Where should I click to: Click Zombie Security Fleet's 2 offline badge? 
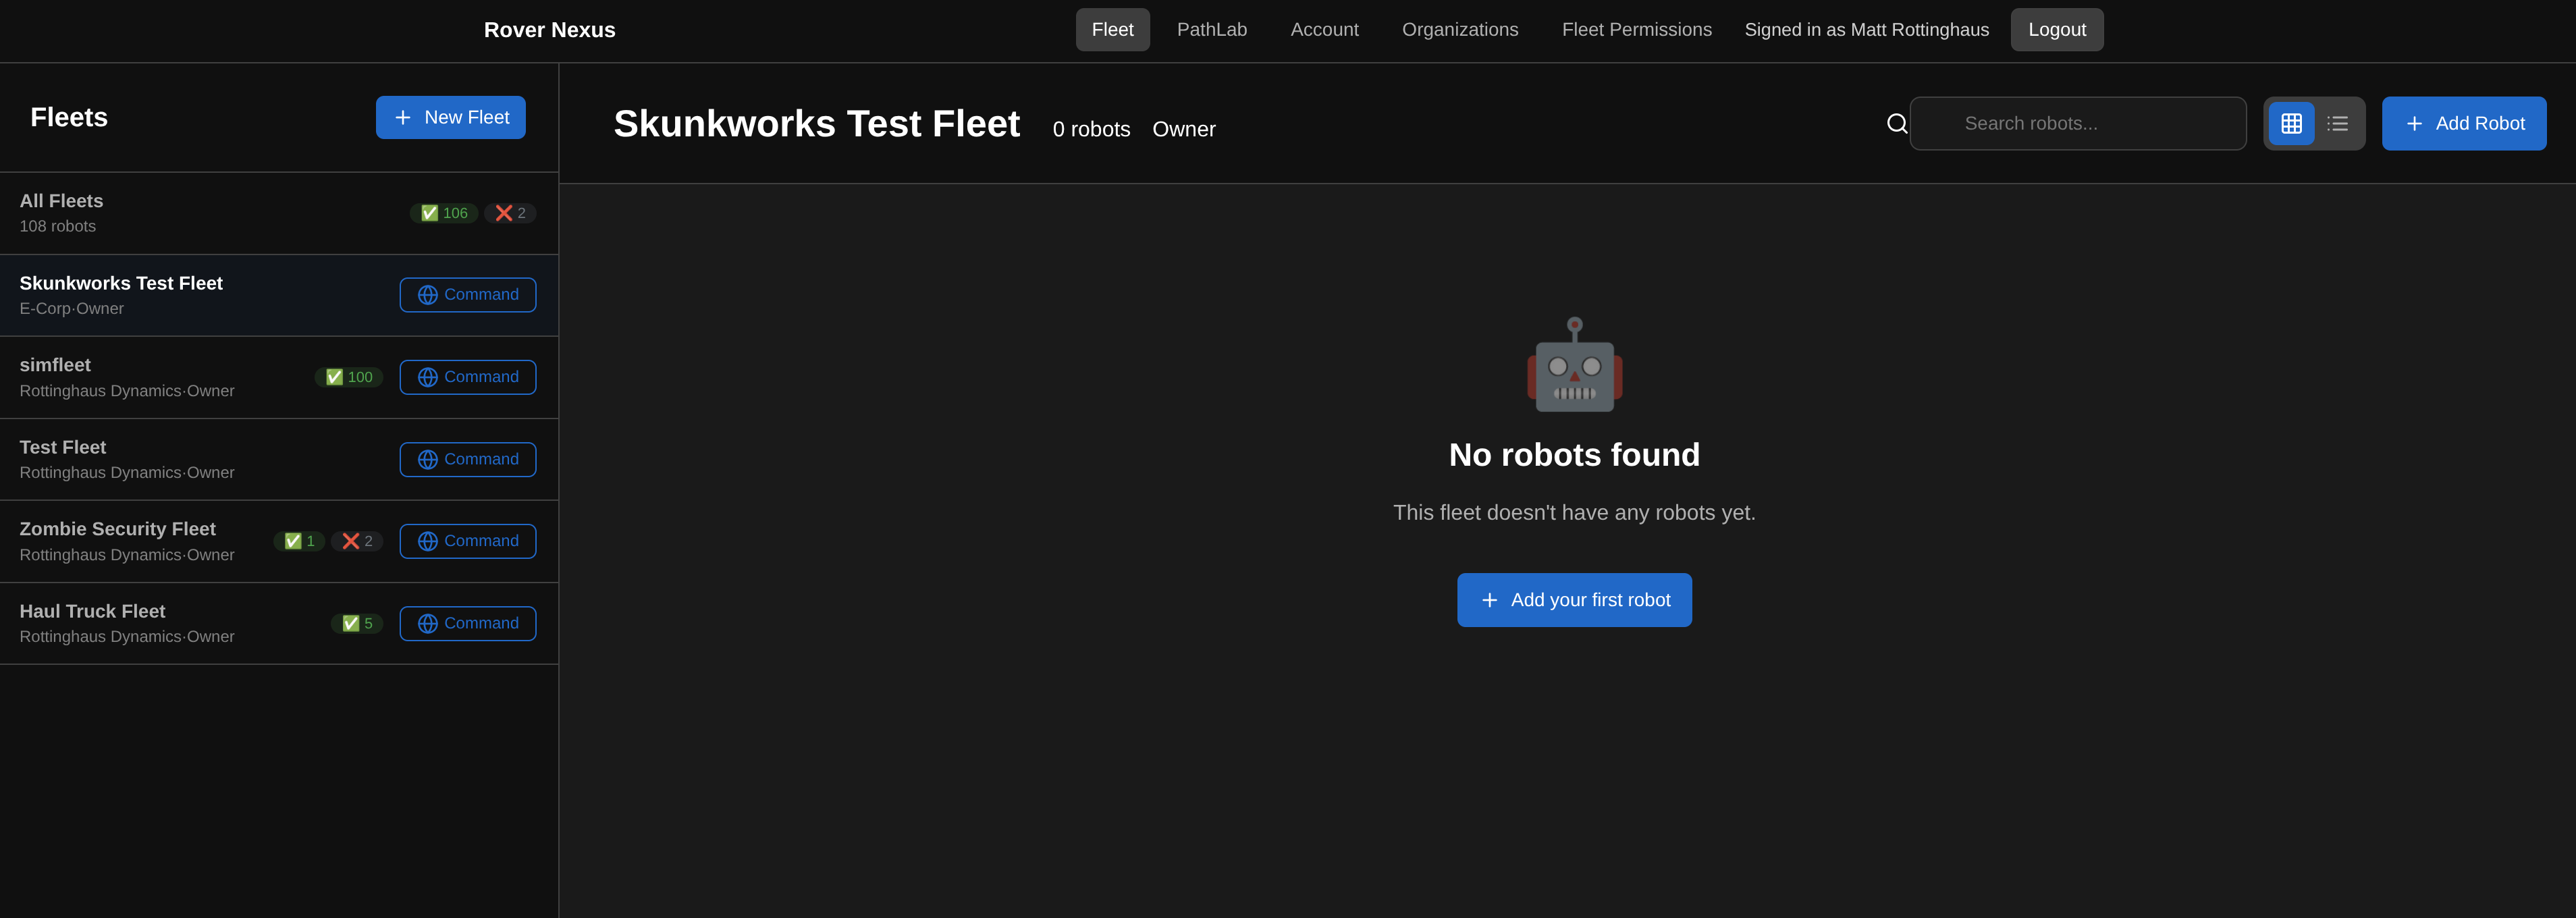click(357, 541)
